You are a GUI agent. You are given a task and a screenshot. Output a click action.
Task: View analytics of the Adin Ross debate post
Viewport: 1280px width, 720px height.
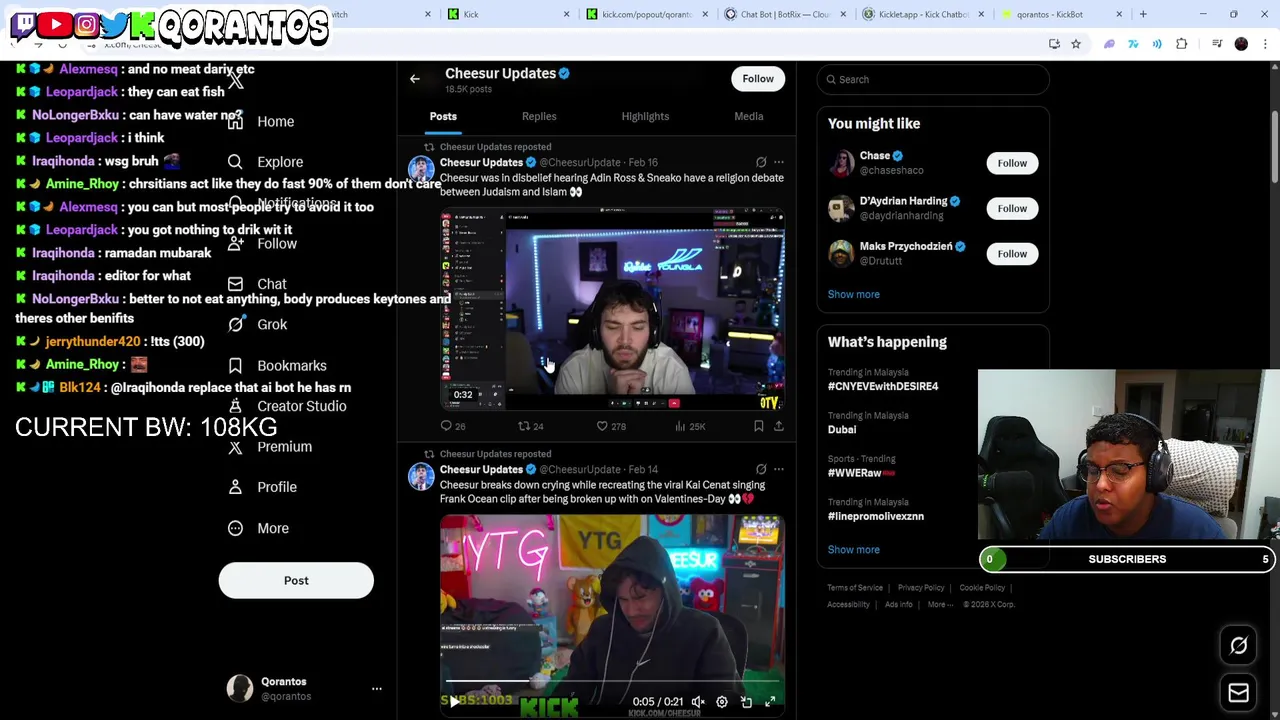pos(690,426)
